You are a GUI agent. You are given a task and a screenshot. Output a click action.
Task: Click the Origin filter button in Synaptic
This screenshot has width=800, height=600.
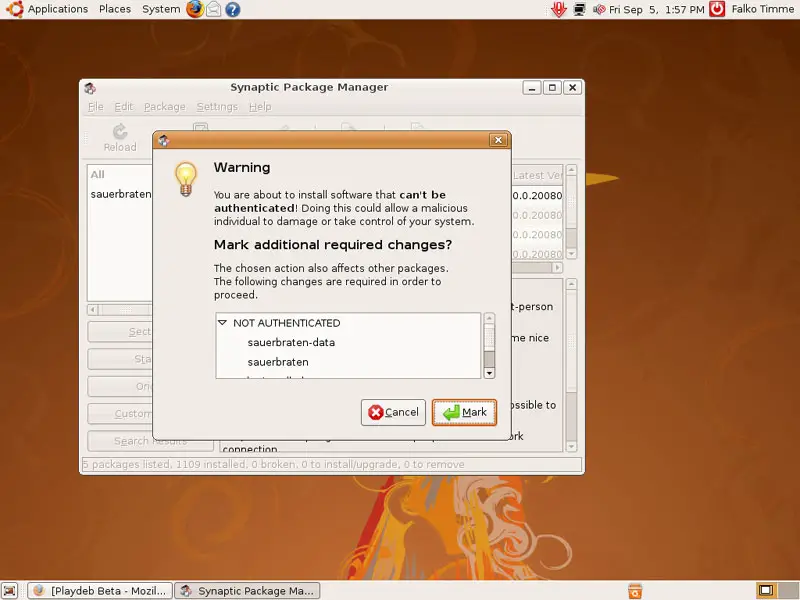[120, 386]
